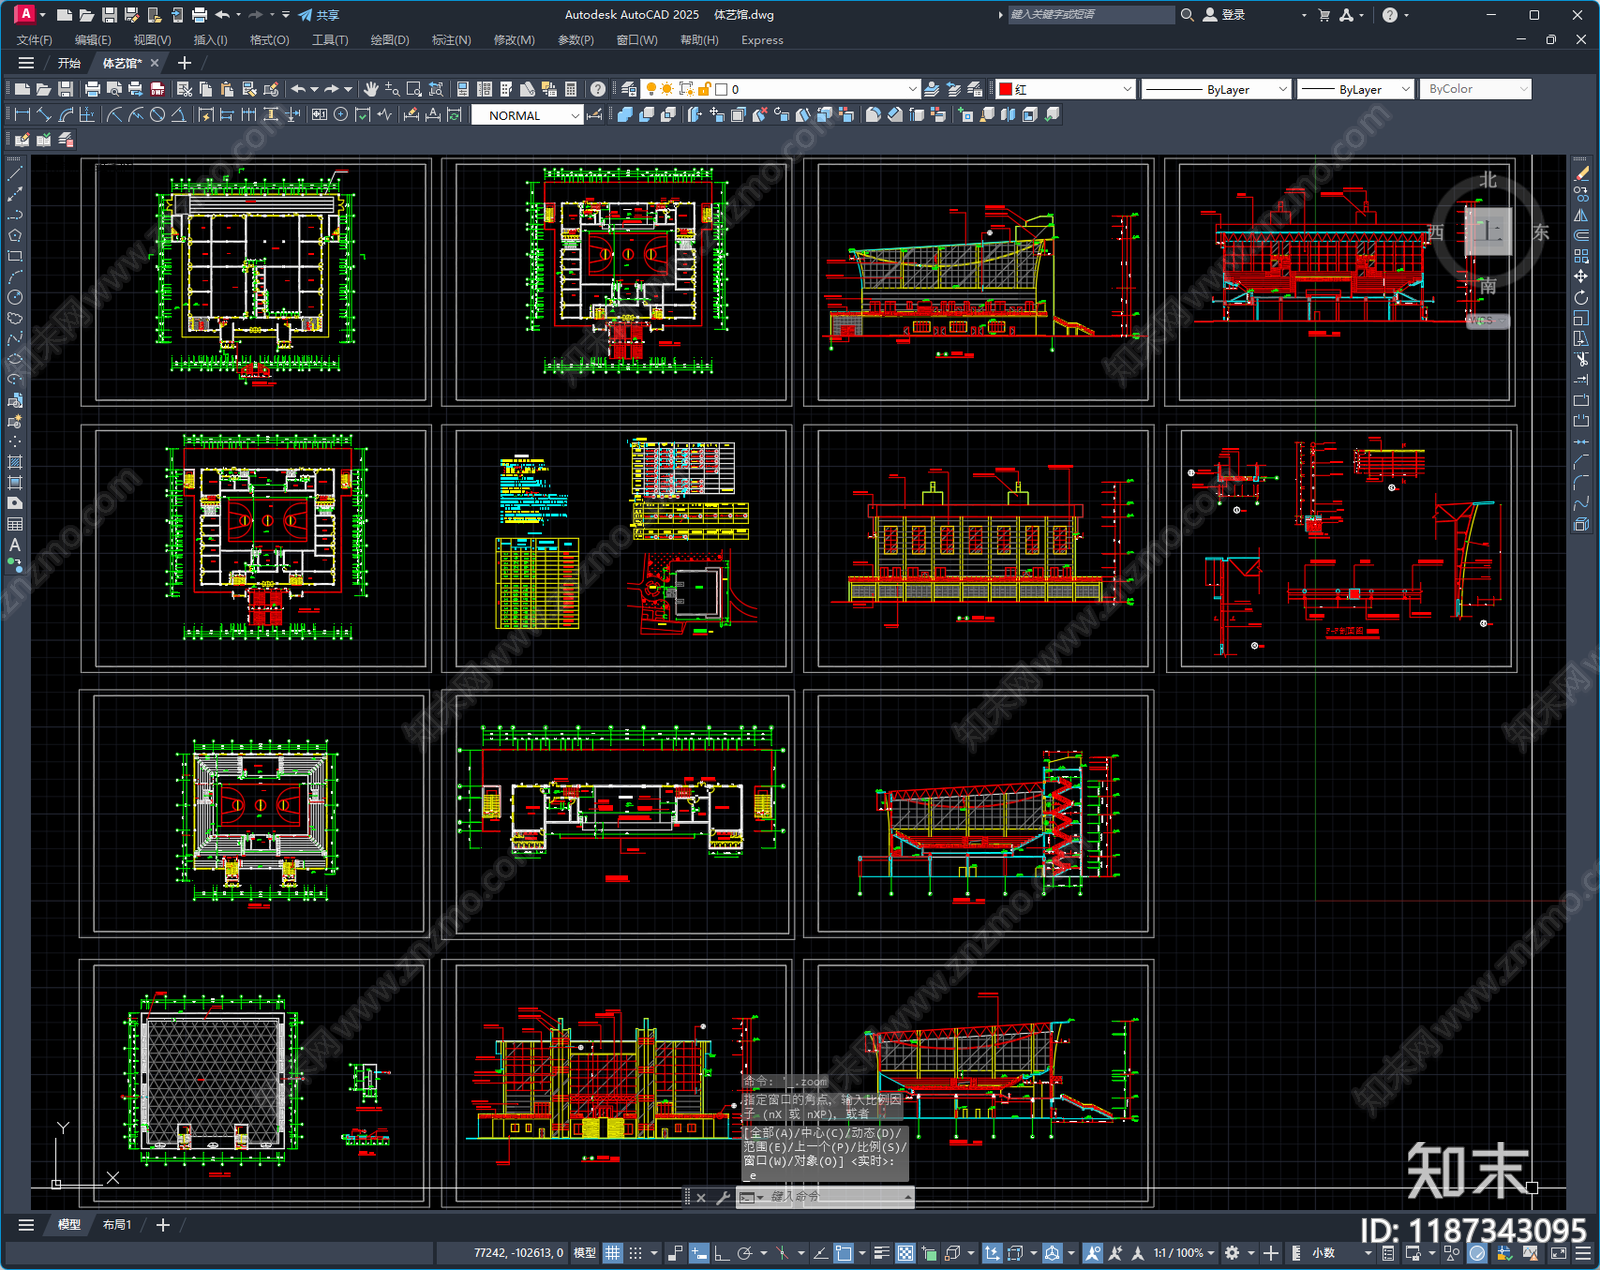Click the 模型 button in status bar
Image resolution: width=1600 pixels, height=1270 pixels.
[584, 1253]
